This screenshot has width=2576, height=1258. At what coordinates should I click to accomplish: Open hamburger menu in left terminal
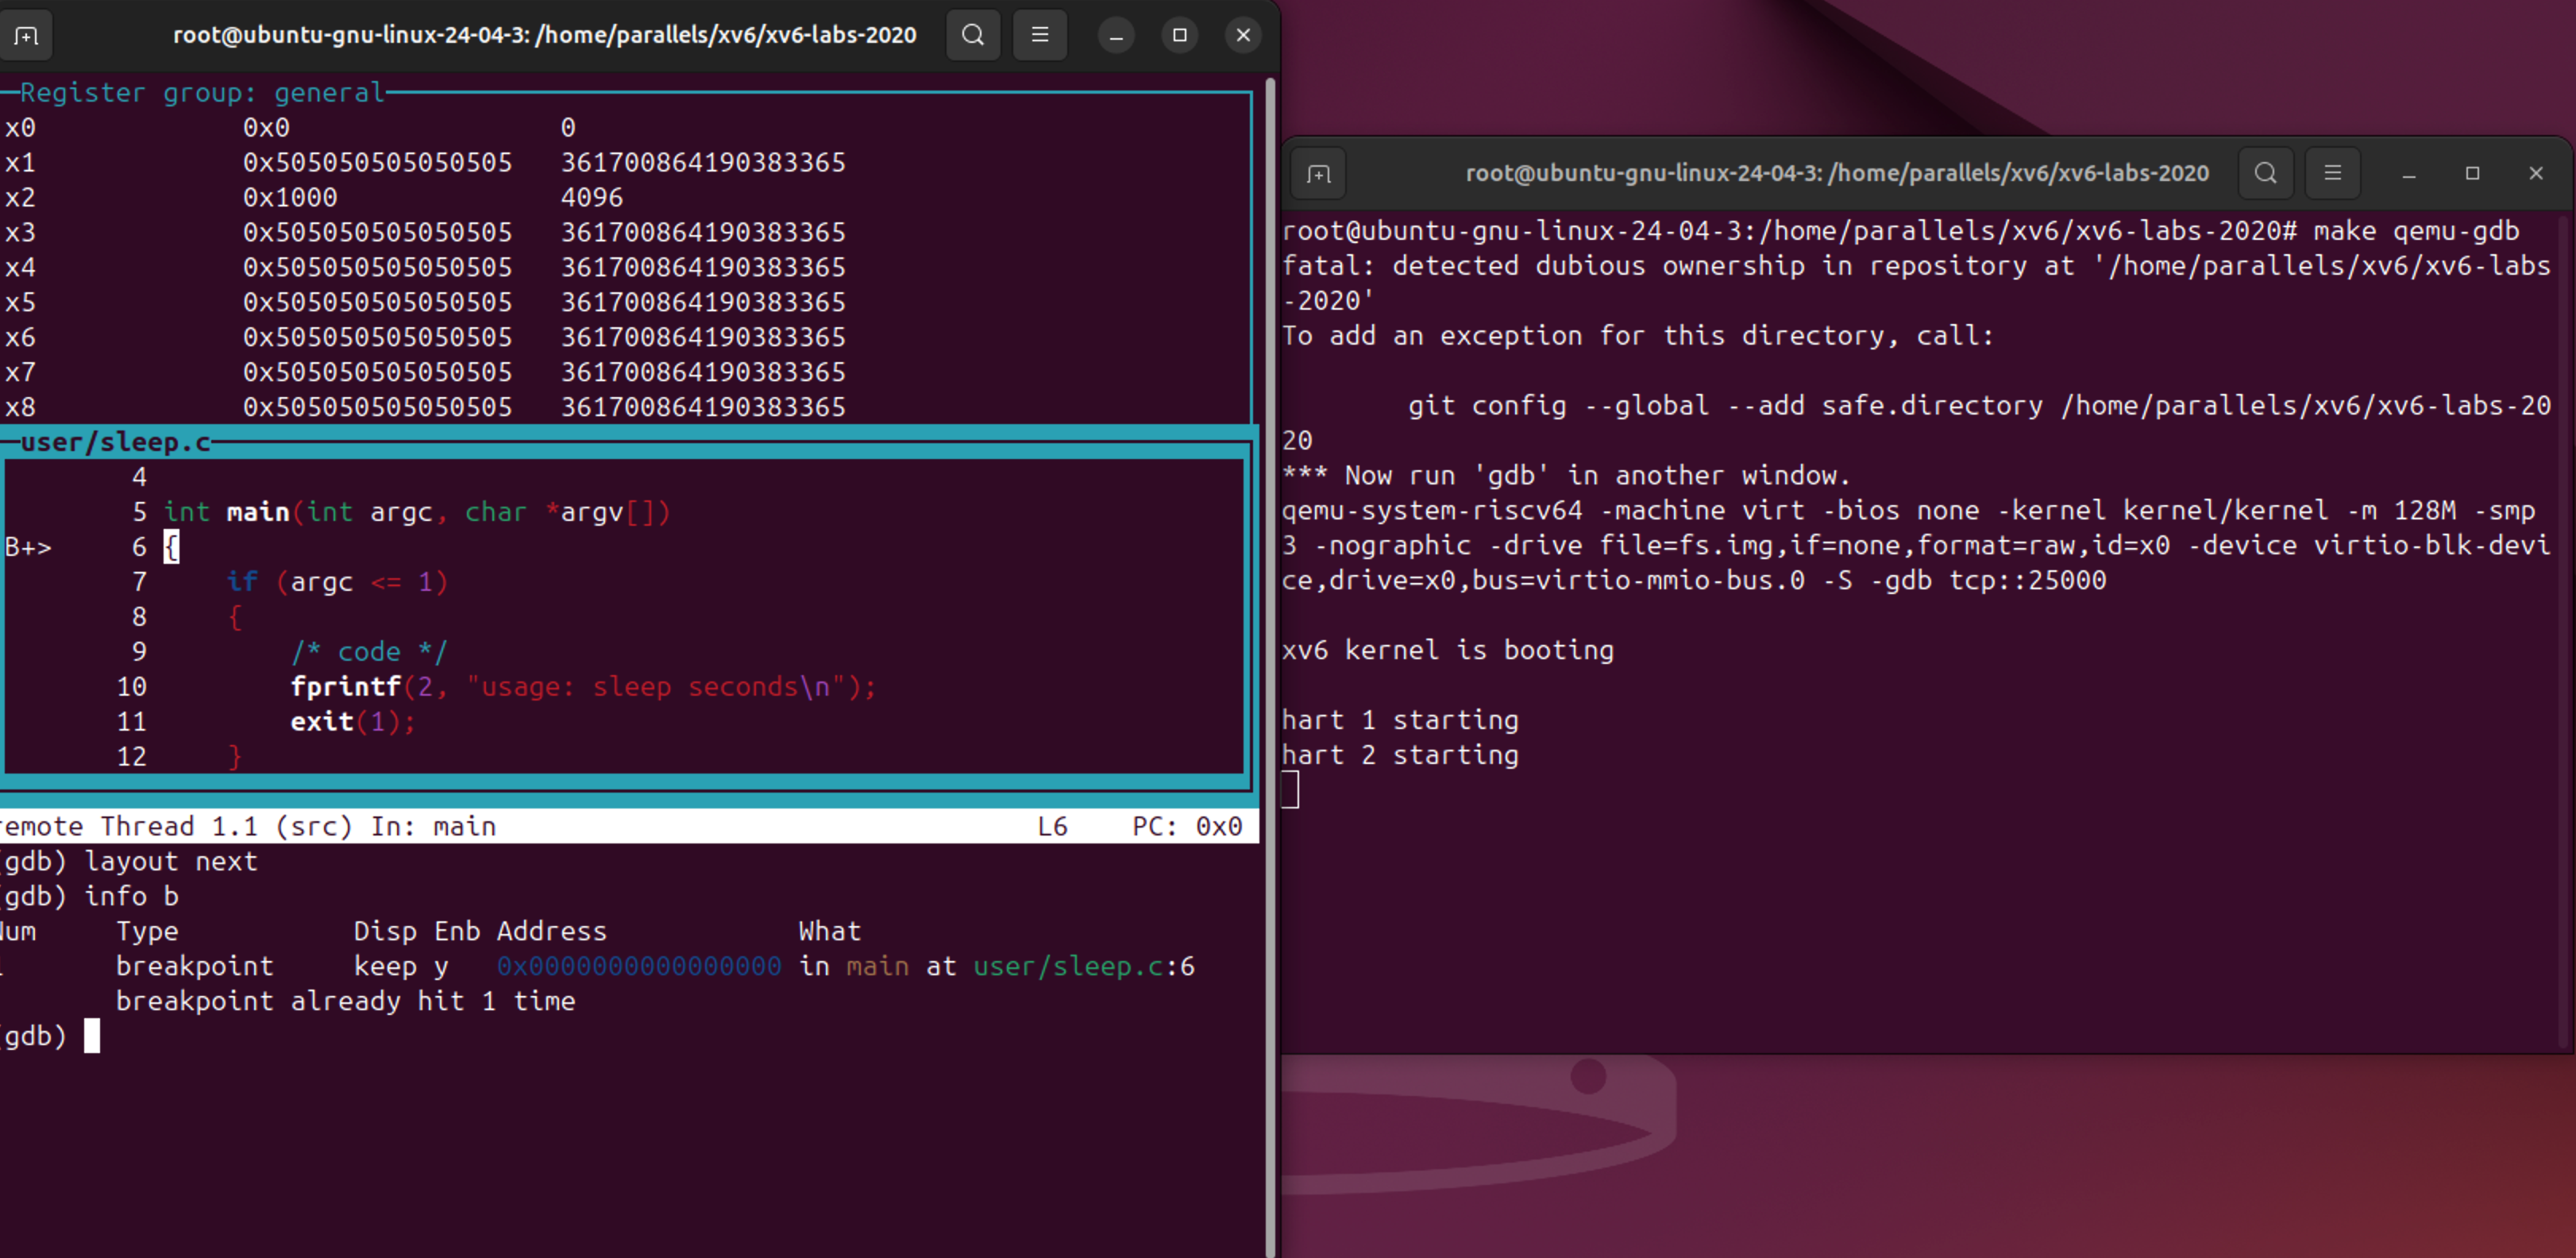coord(1039,35)
